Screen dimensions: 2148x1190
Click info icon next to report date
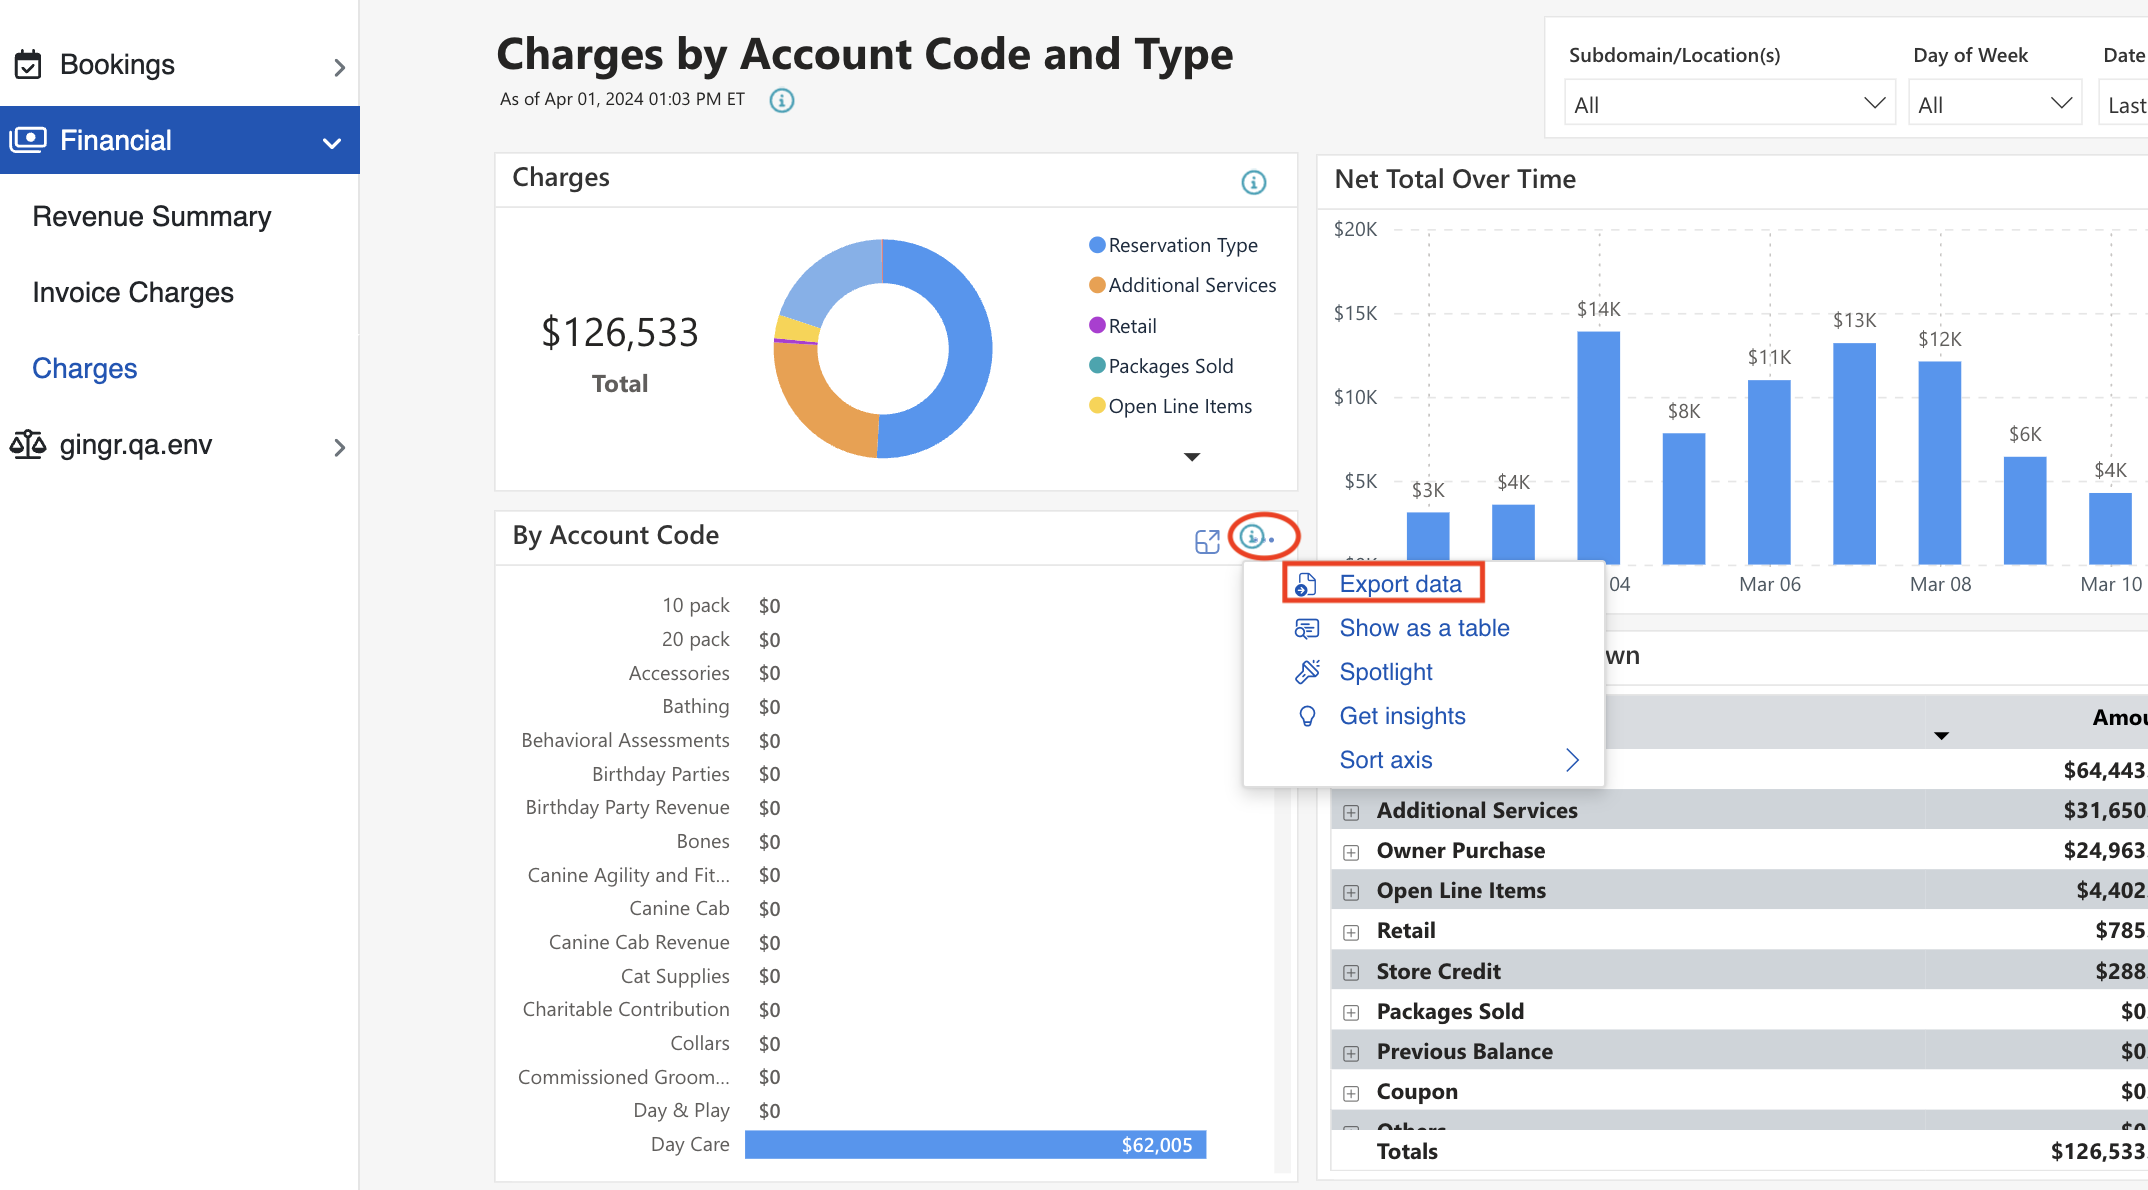tap(782, 100)
